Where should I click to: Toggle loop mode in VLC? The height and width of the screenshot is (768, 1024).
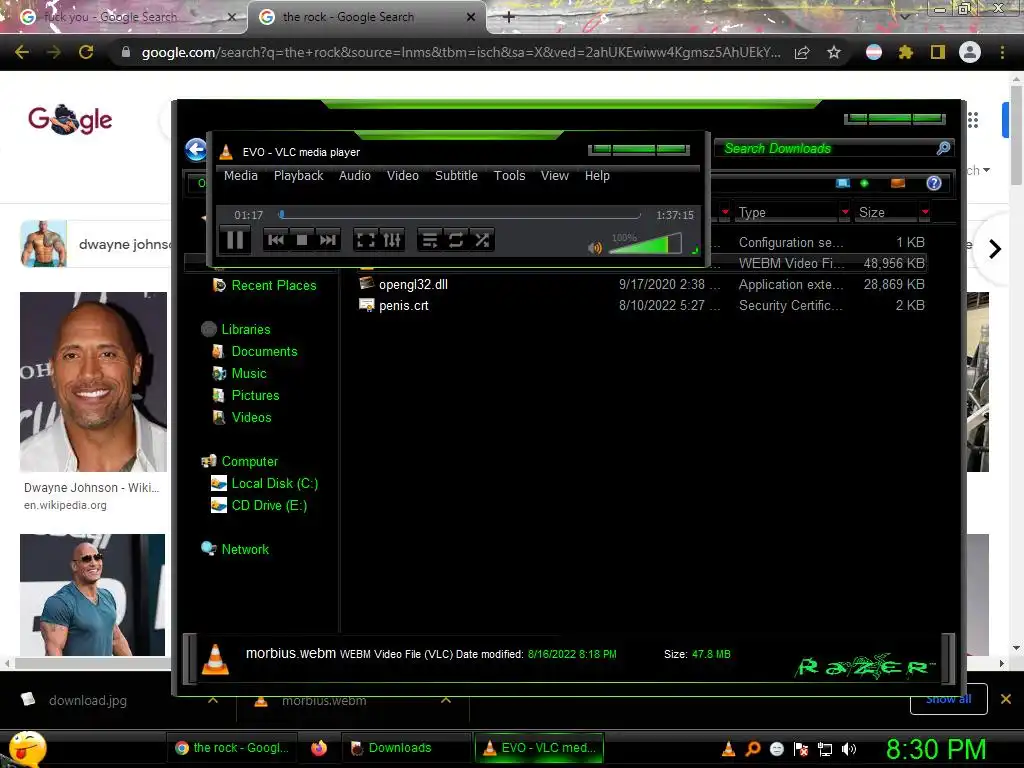456,240
